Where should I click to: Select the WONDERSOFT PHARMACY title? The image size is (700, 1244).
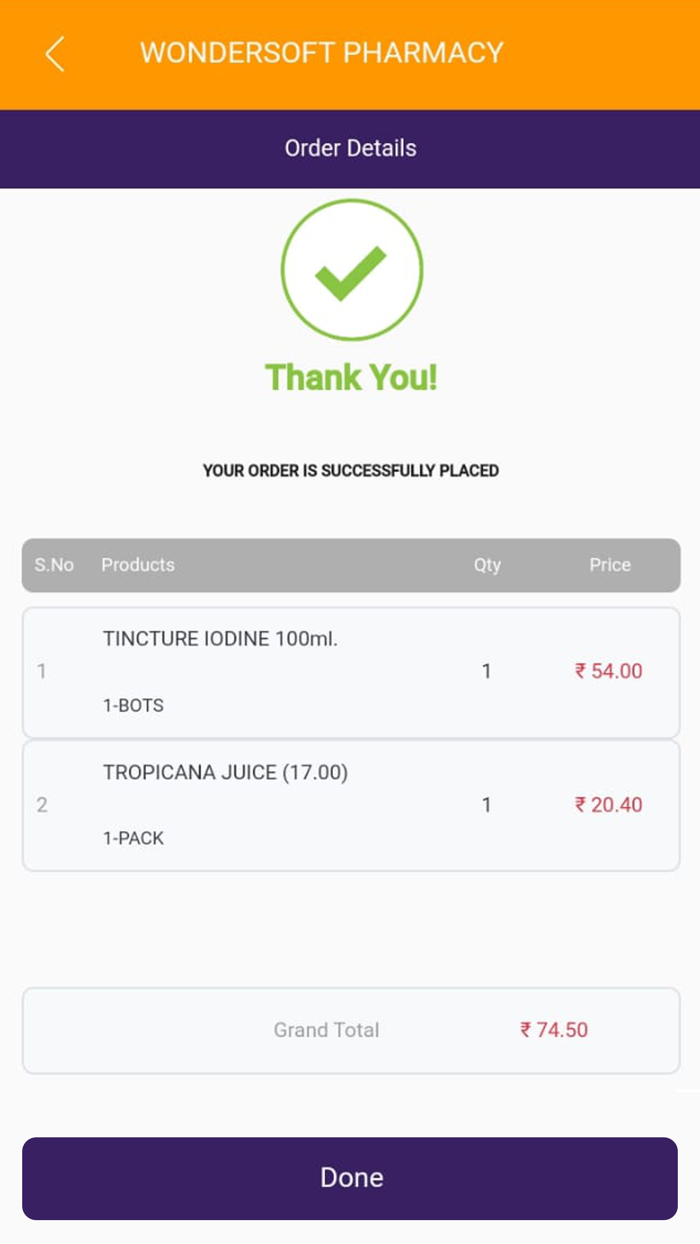(x=322, y=53)
